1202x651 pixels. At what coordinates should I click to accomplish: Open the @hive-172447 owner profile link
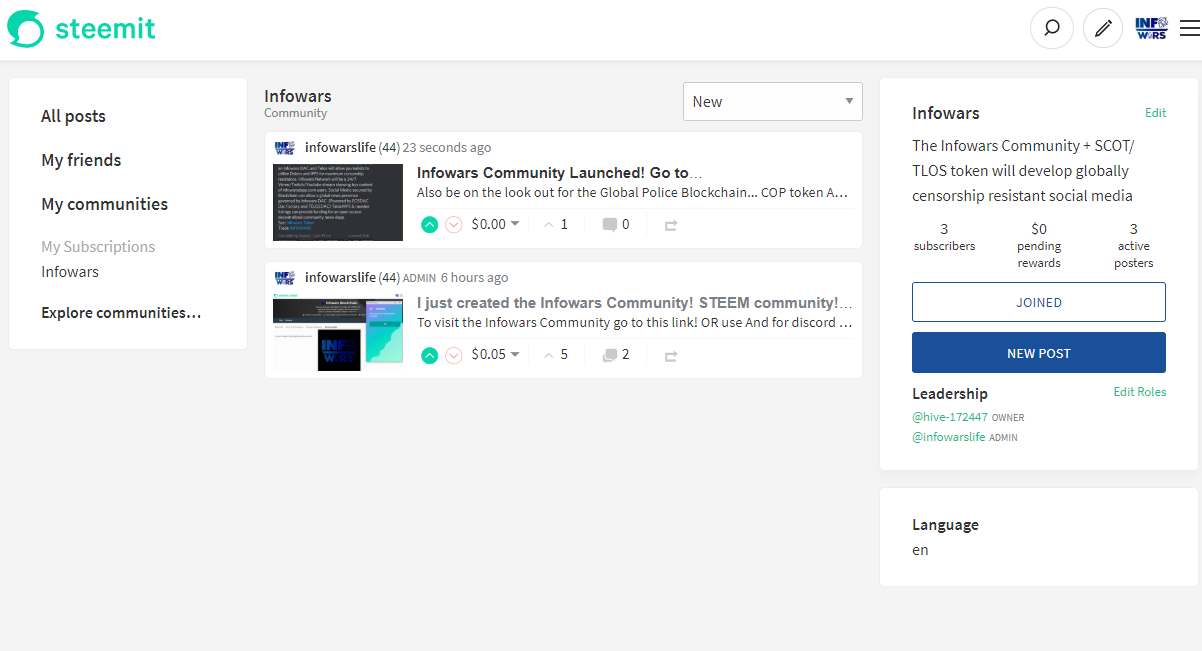[950, 416]
